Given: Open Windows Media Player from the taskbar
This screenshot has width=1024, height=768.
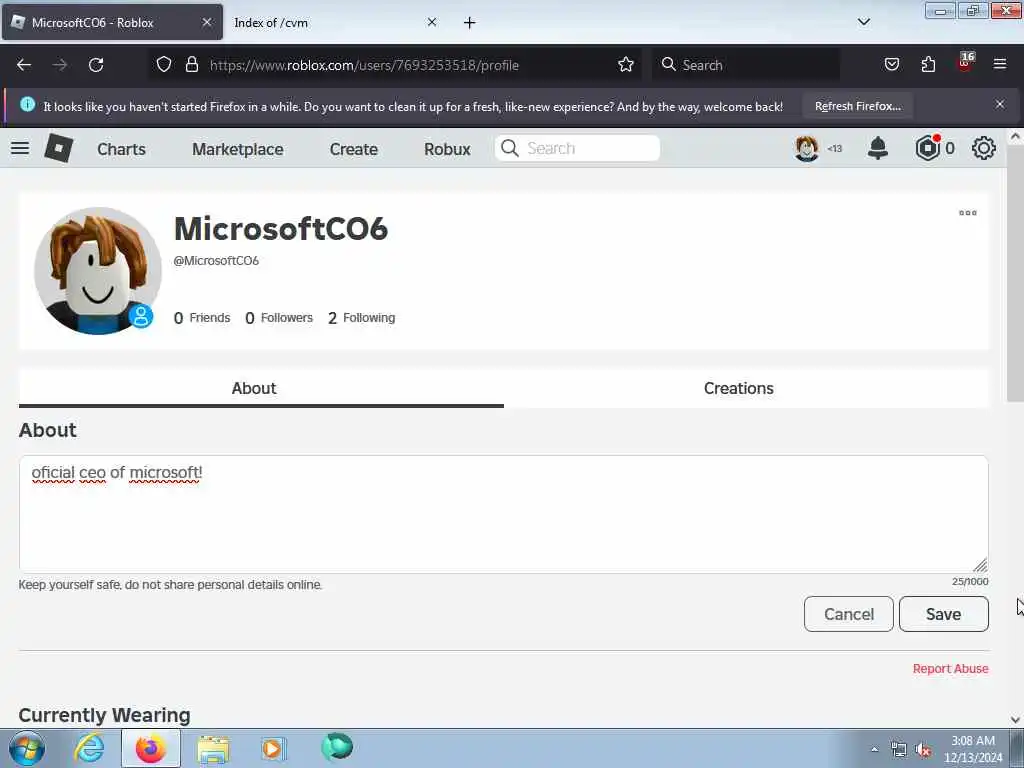Looking at the screenshot, I should tap(274, 749).
